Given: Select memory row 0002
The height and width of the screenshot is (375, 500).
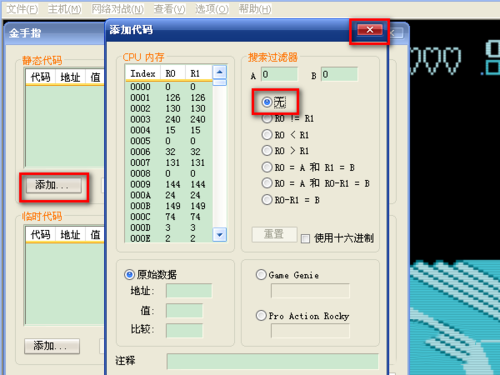Looking at the screenshot, I should [169, 108].
